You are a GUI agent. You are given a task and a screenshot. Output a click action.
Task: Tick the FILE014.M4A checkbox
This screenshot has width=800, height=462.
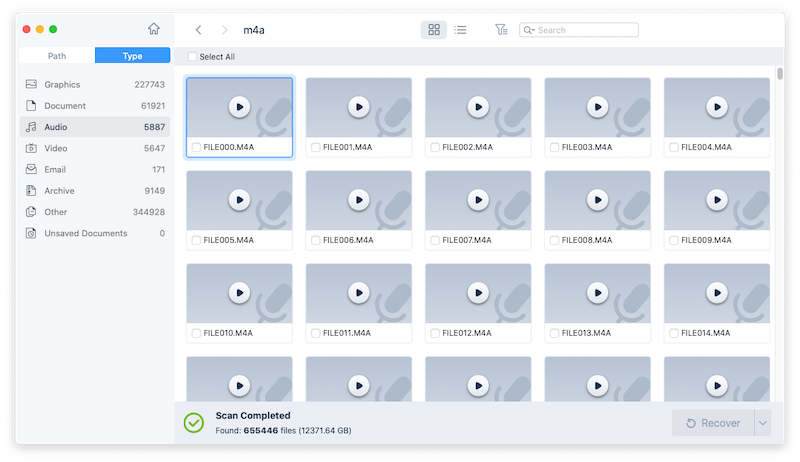674,333
